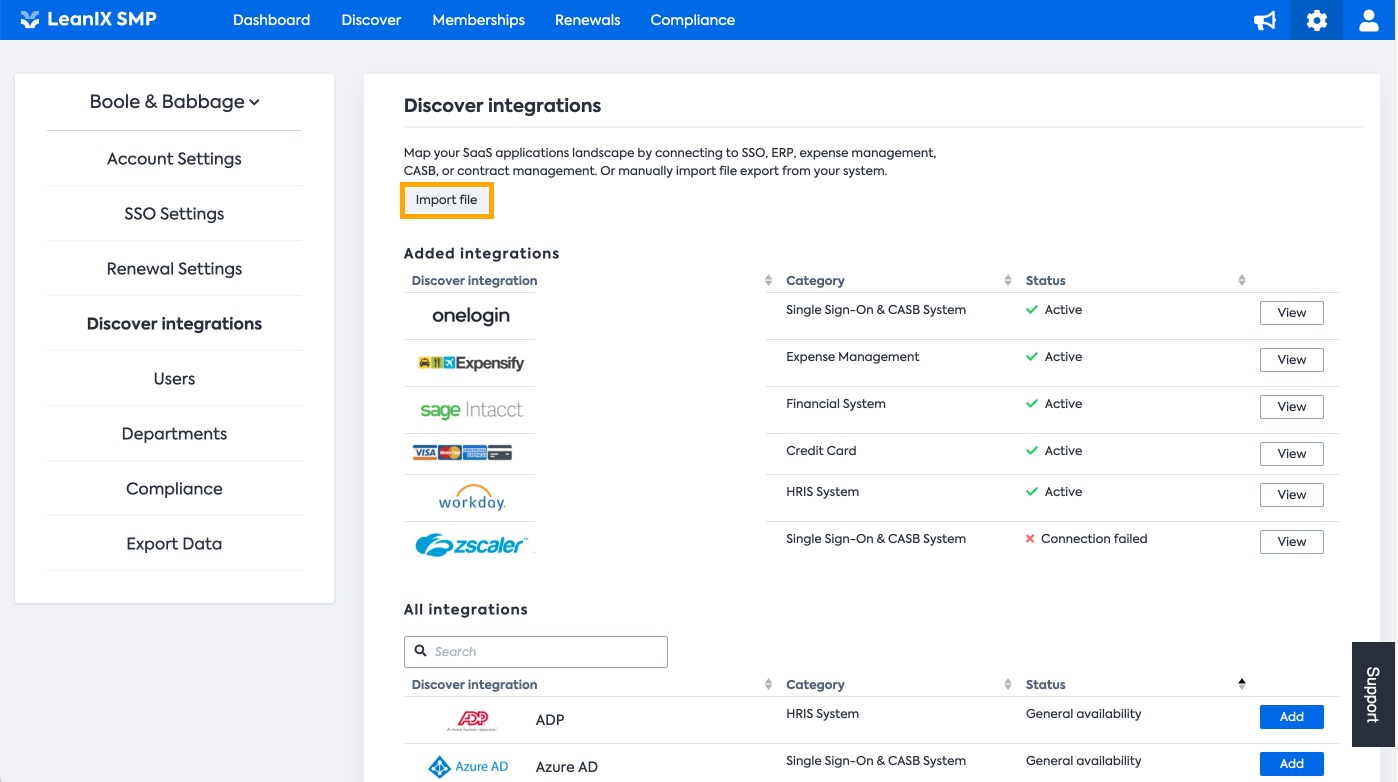The width and height of the screenshot is (1398, 782).
Task: Click 'Expense Management' category cell
Action: [x=852, y=357]
